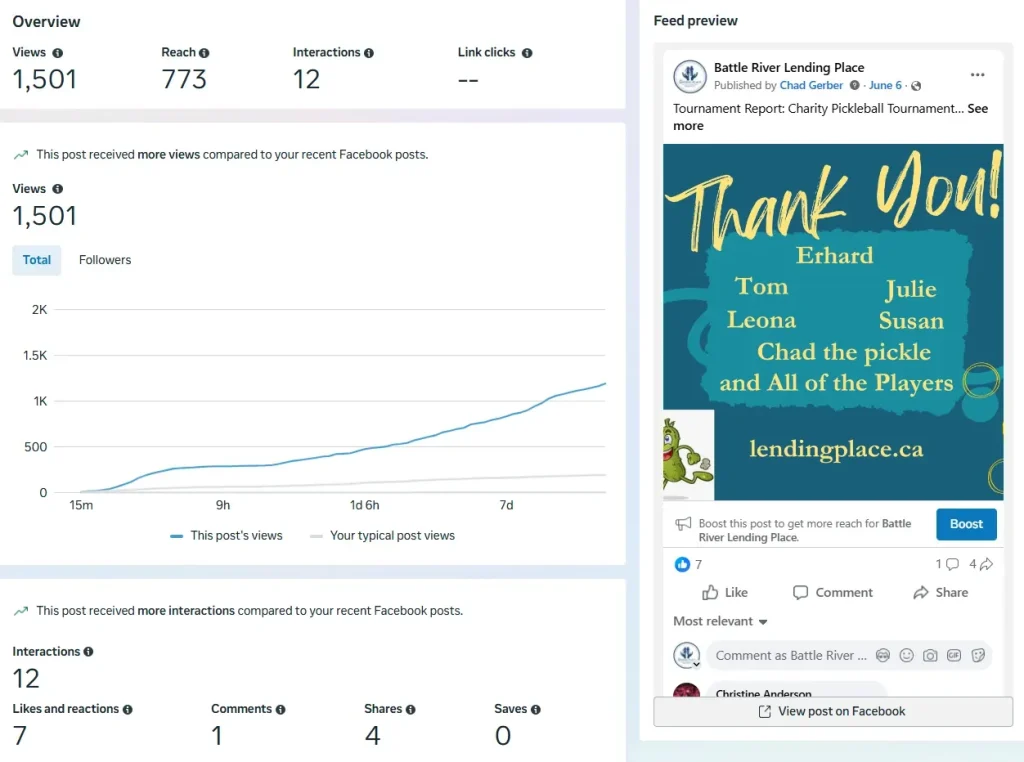This screenshot has height=762, width=1024.
Task: Open the avatar switcher beside comment field
Action: pyautogui.click(x=687, y=656)
